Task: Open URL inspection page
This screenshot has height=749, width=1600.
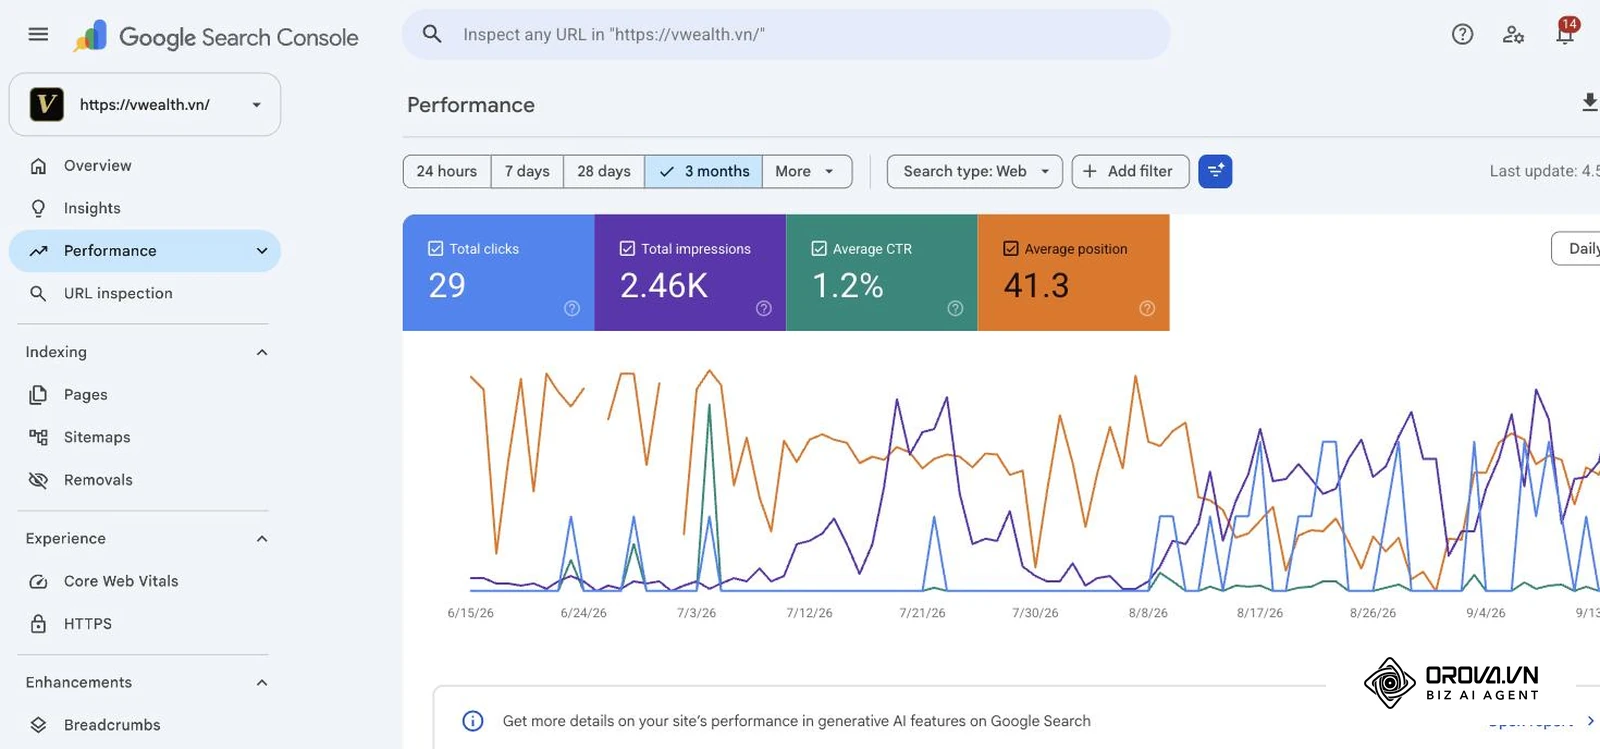Action: tap(145, 293)
